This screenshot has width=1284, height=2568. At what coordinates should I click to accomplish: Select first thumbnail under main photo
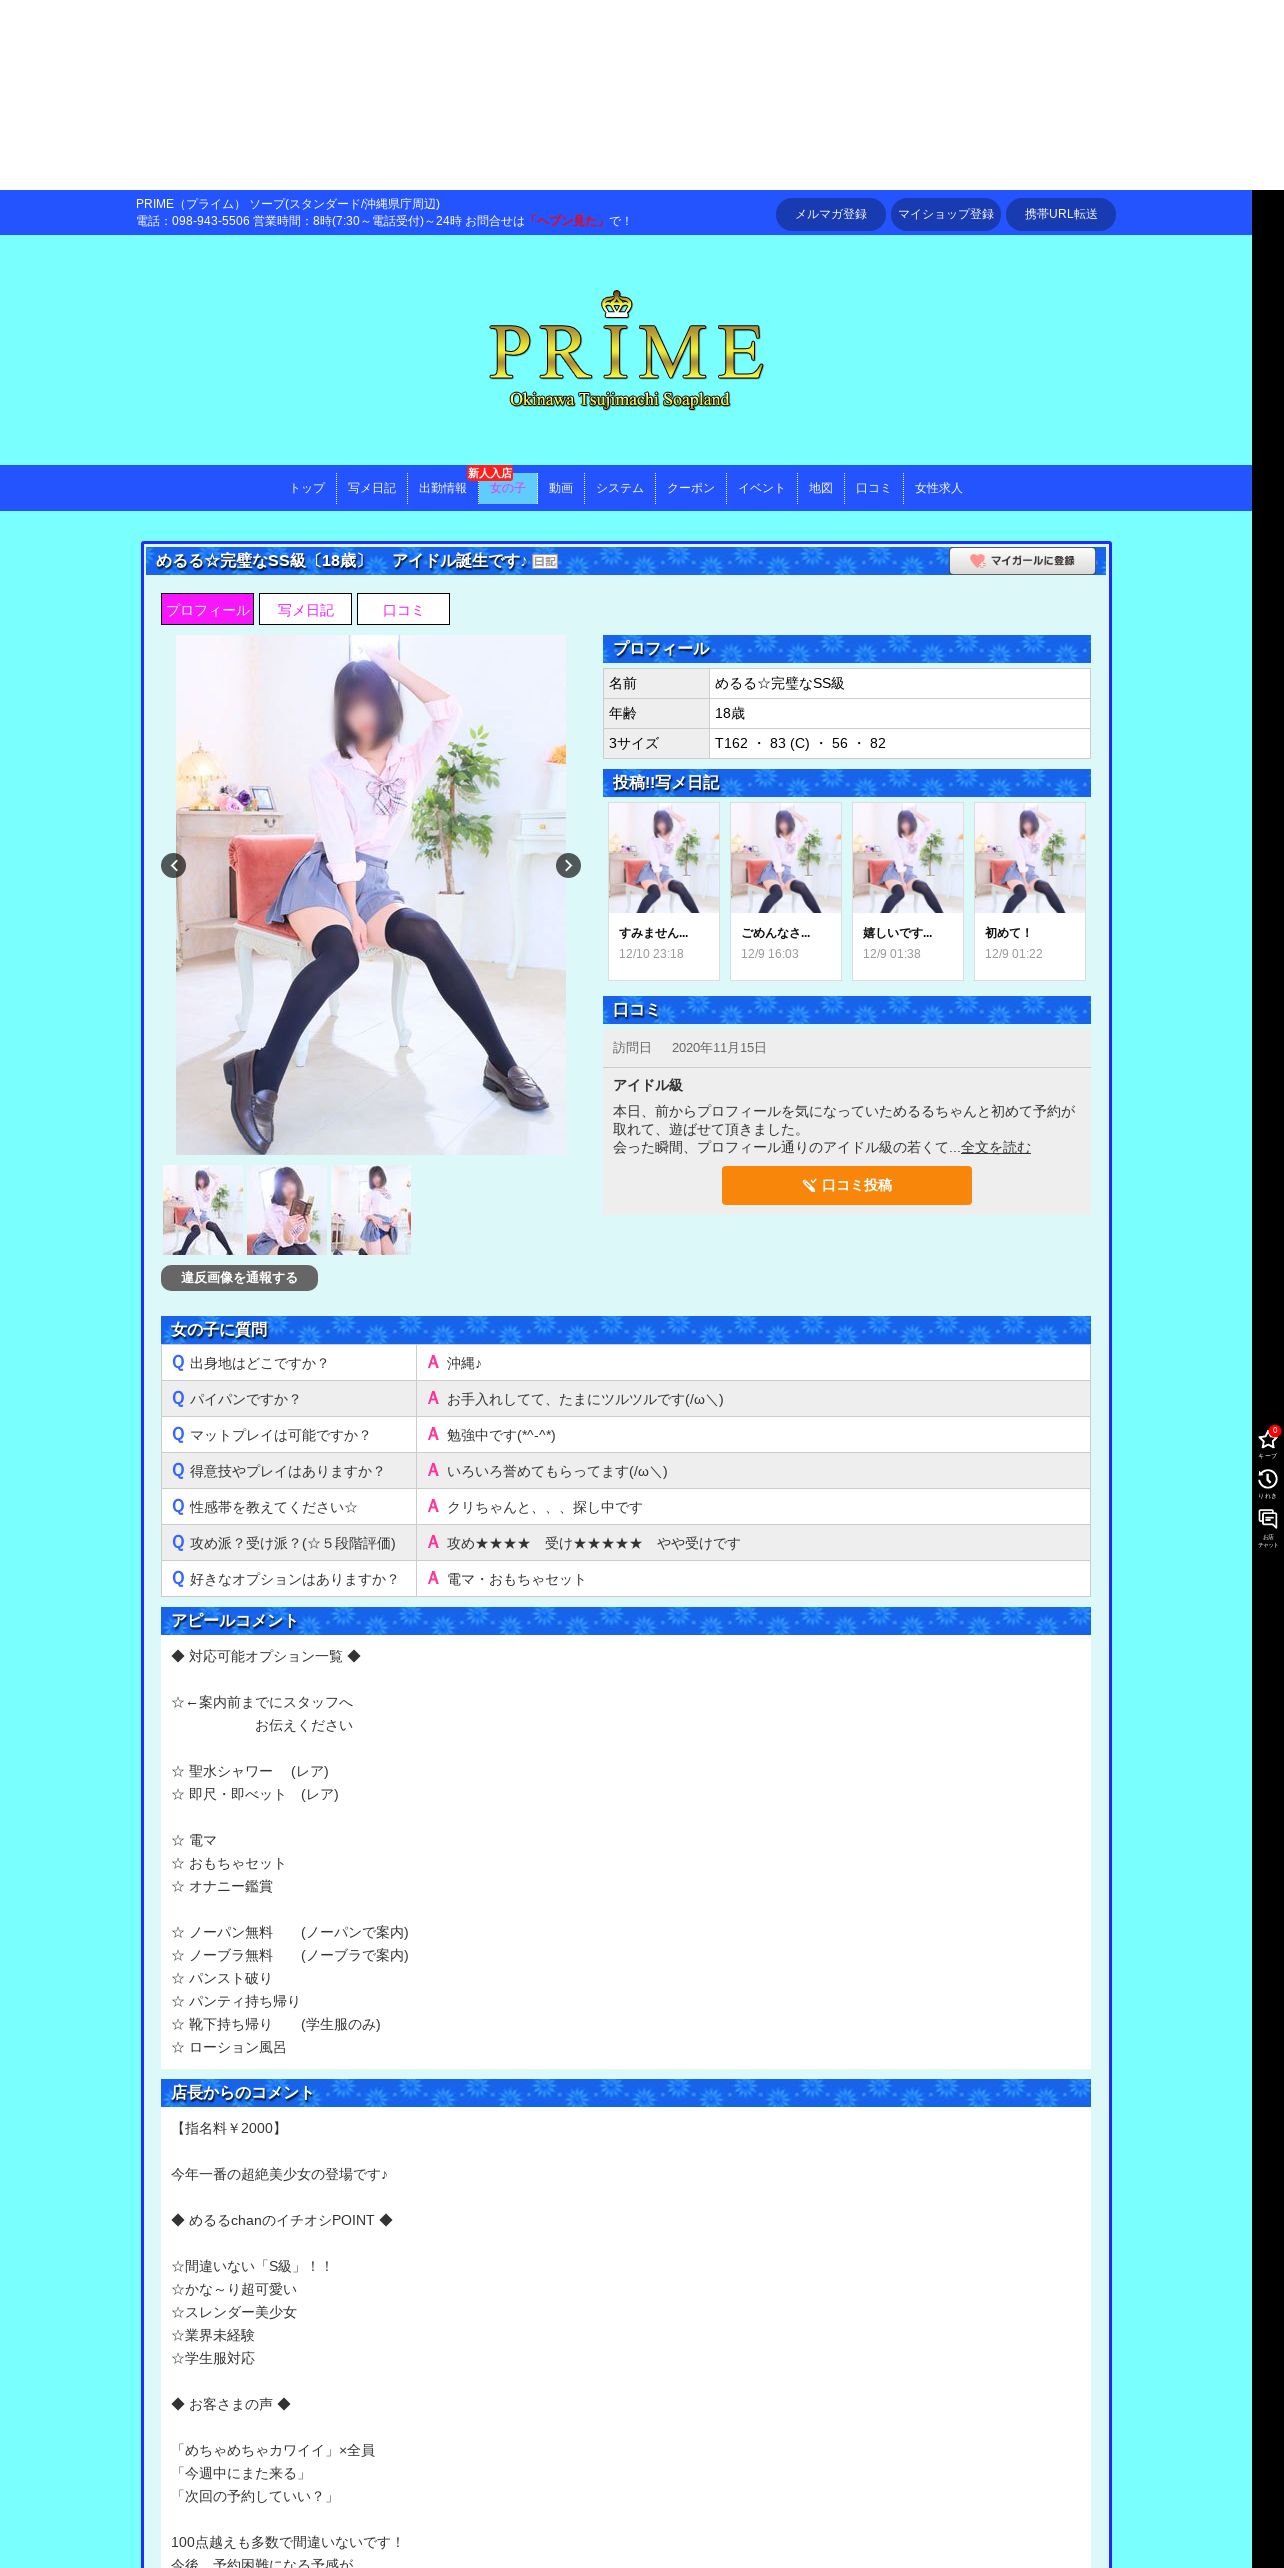point(203,1210)
